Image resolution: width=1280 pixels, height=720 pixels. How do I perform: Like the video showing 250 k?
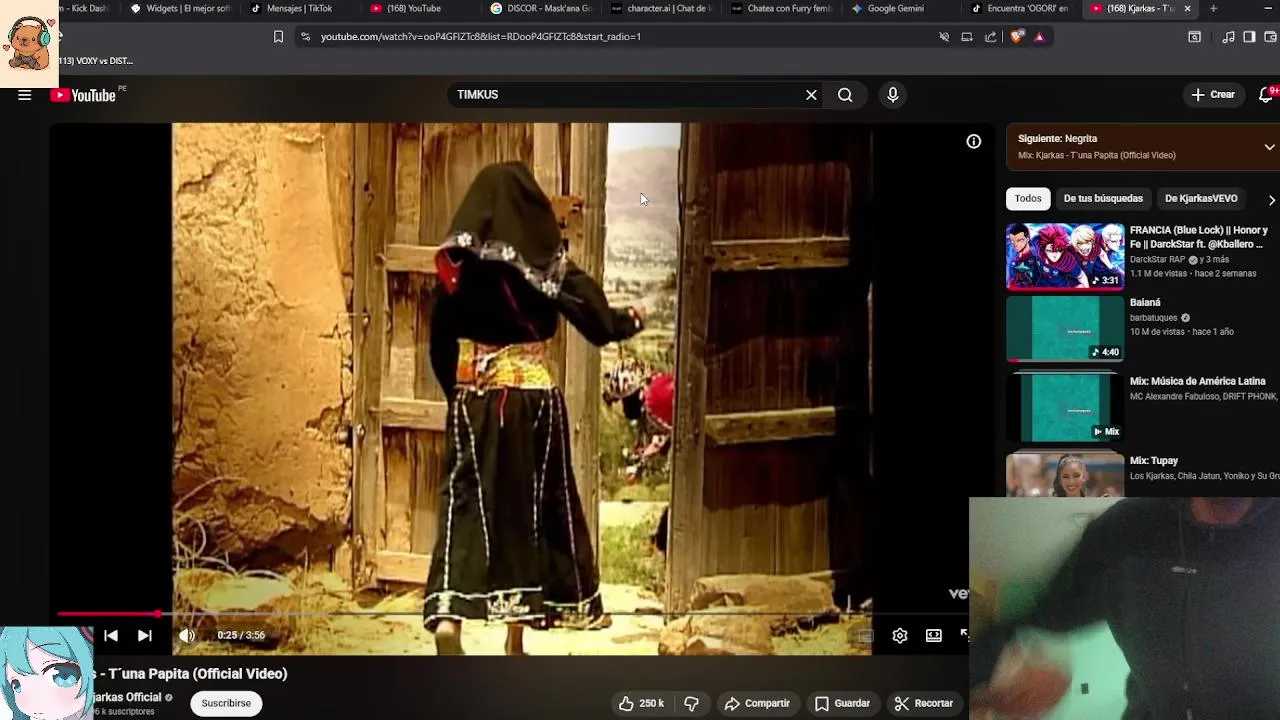(641, 704)
